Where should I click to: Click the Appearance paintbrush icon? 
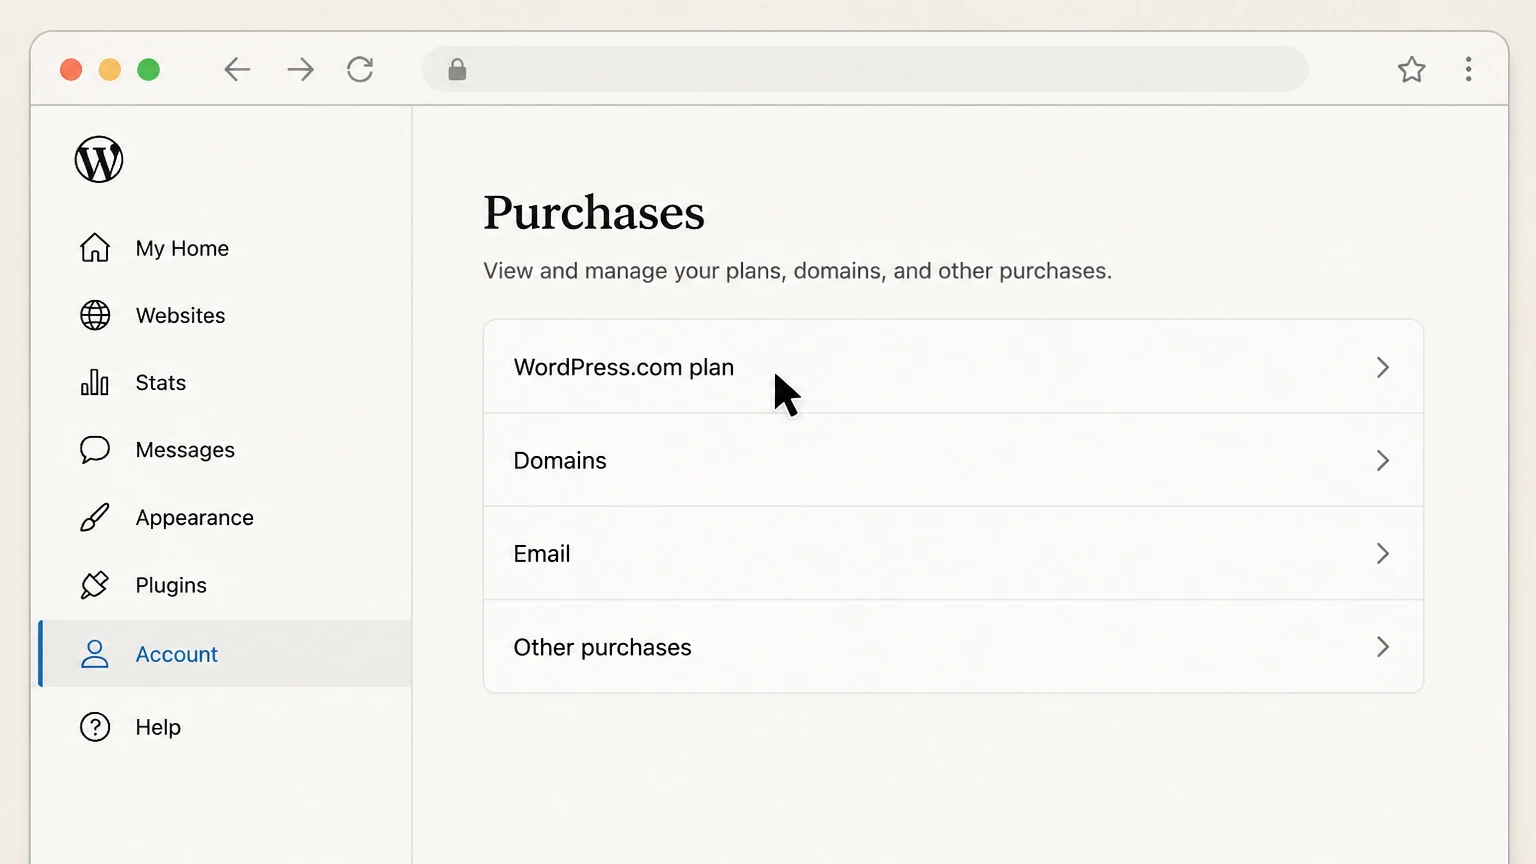point(95,517)
